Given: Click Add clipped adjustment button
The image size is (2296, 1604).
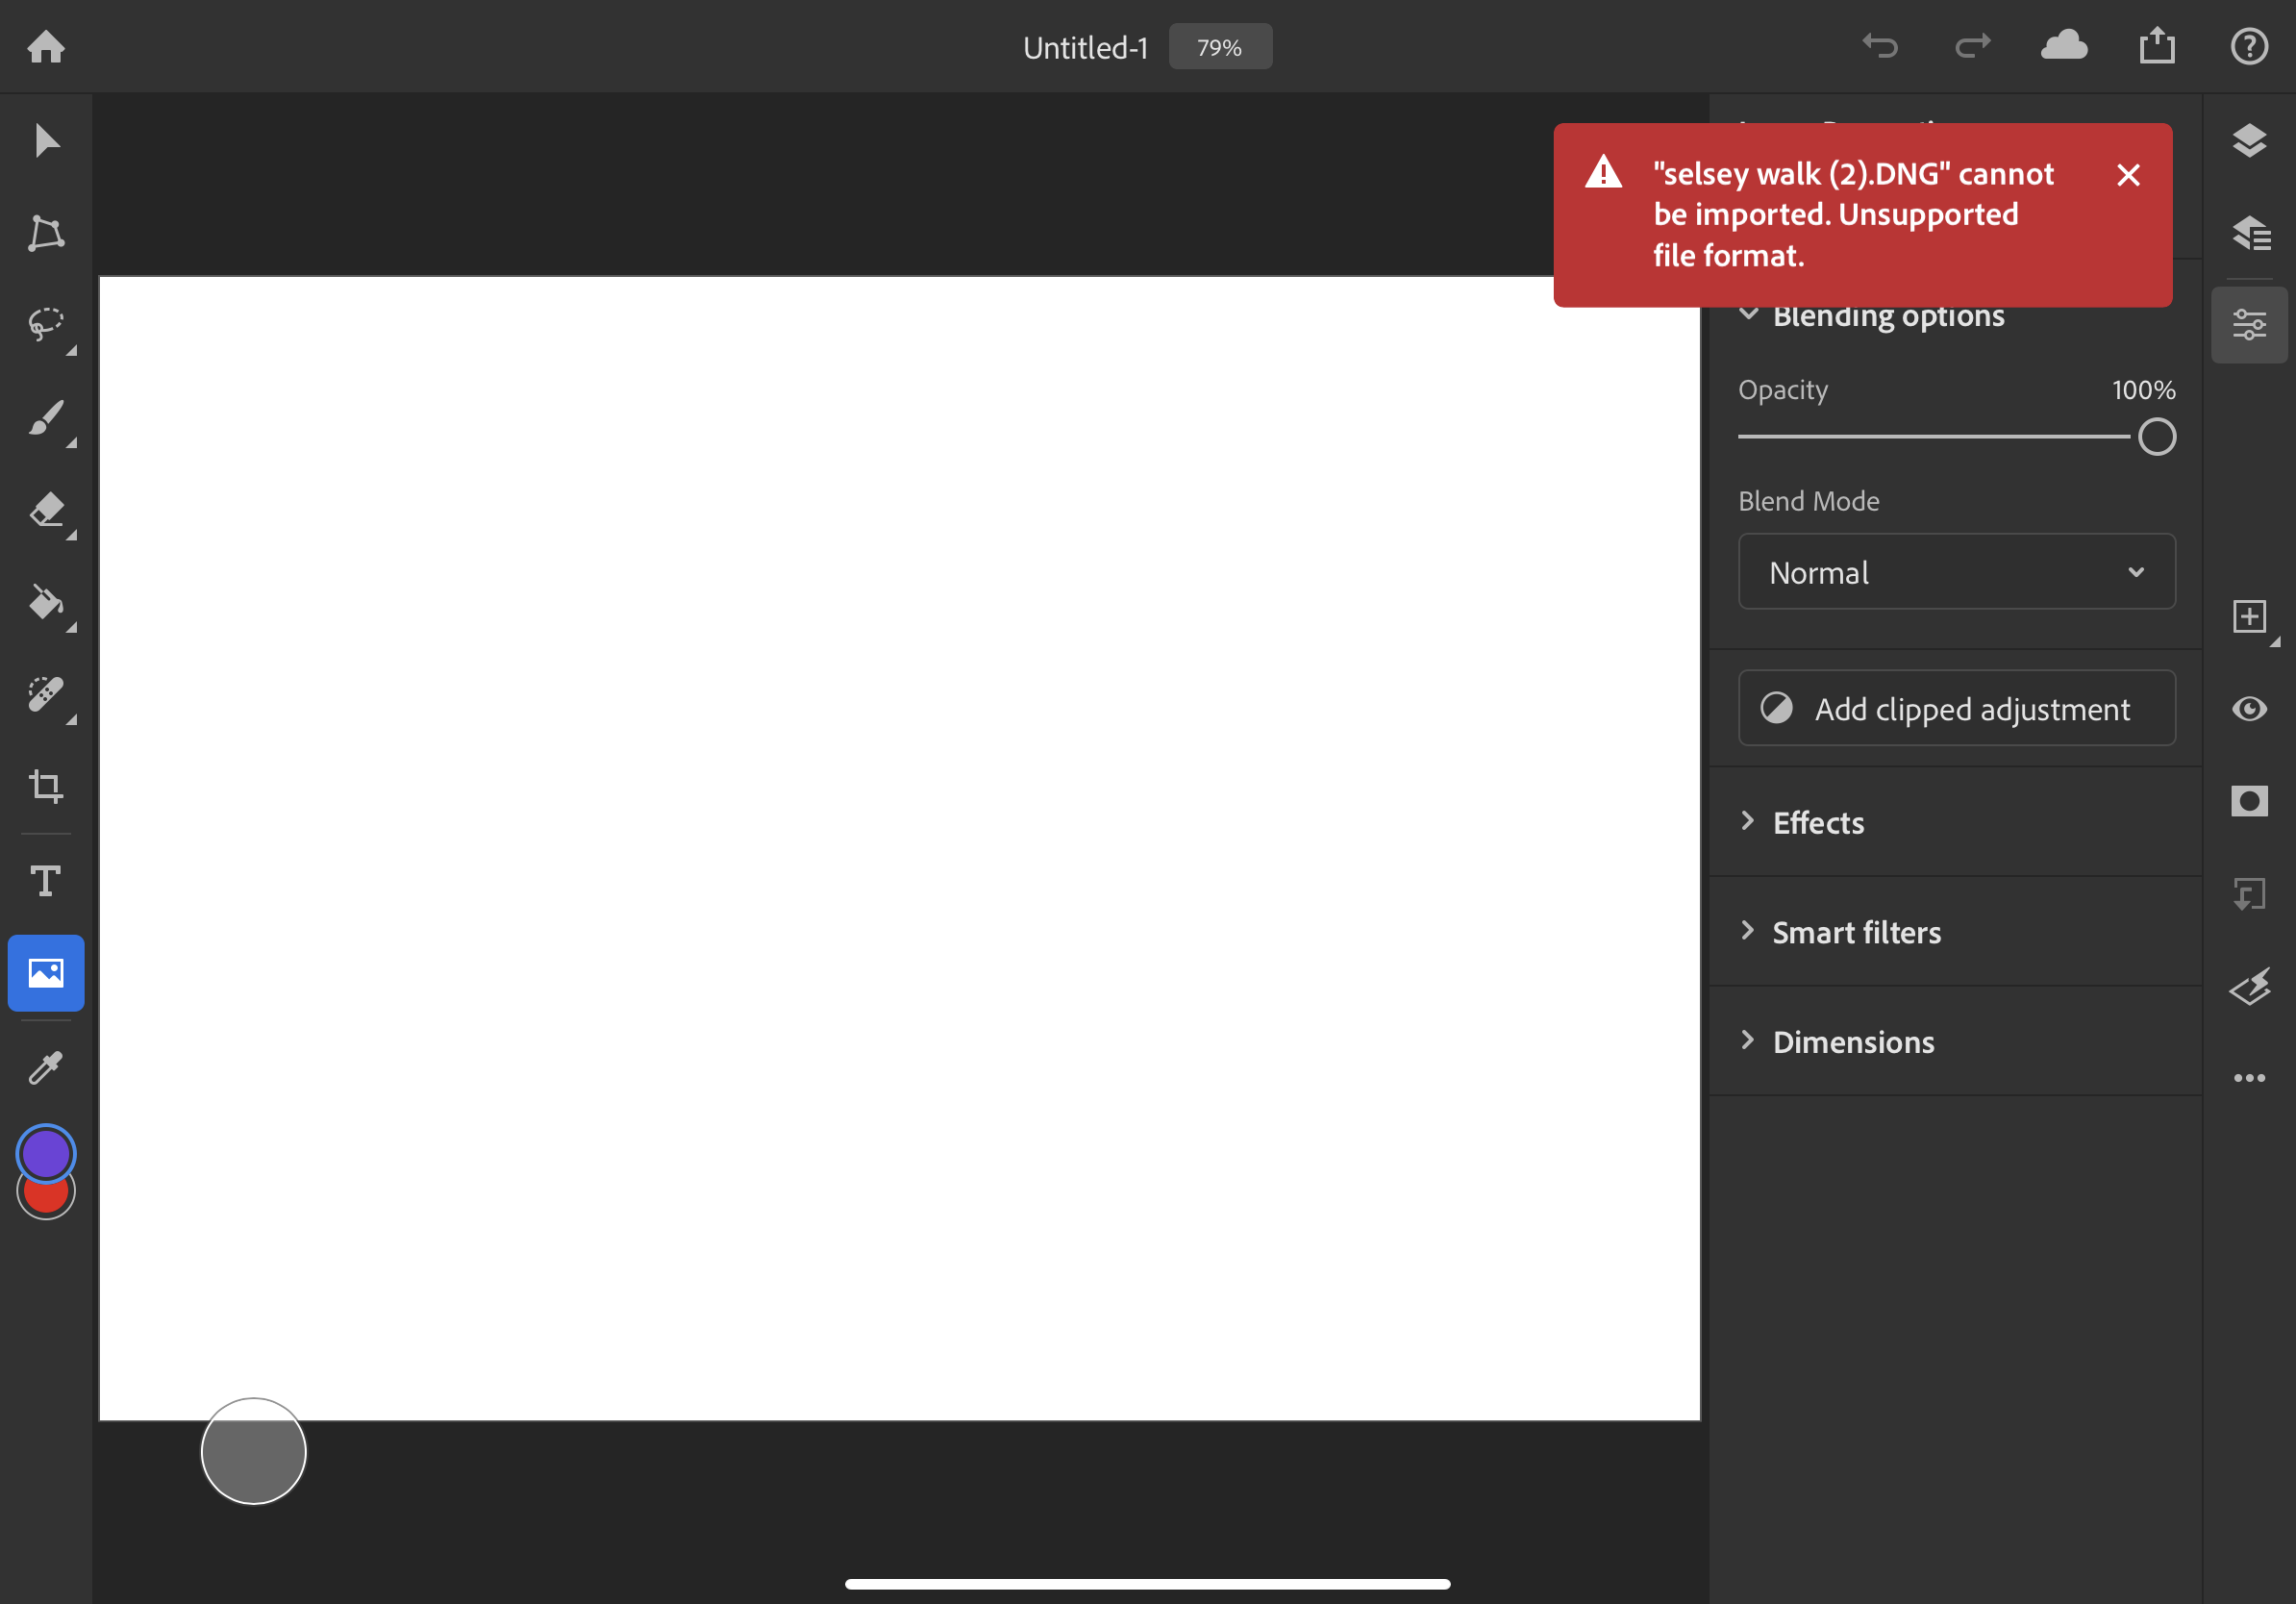Looking at the screenshot, I should click(1956, 708).
